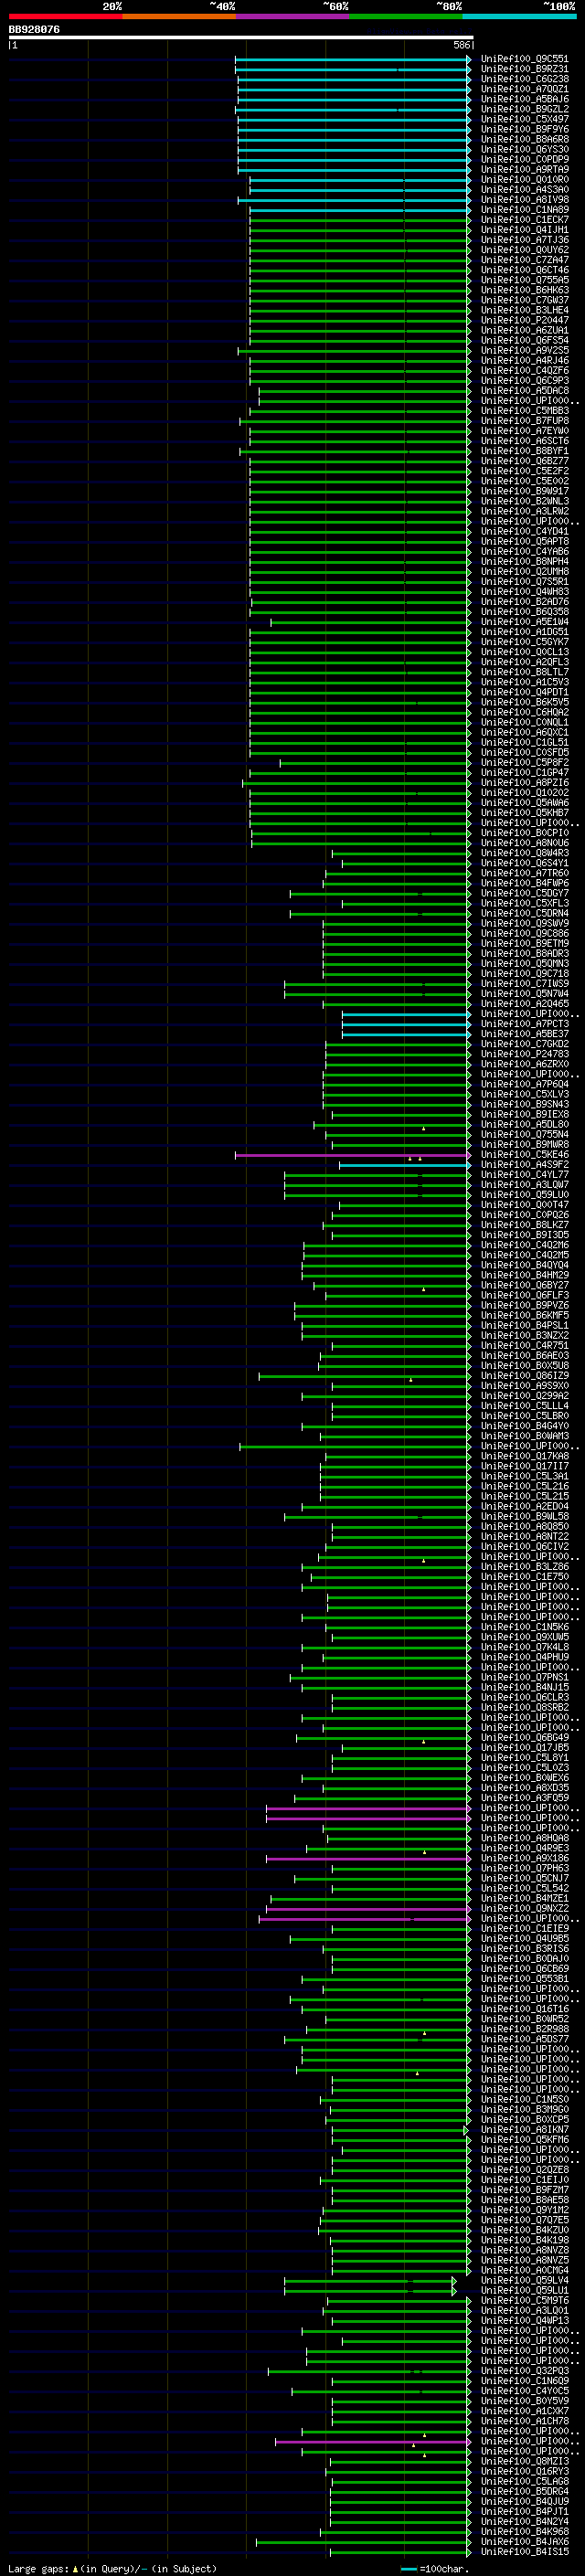
Task: Click the UniRef100_A5BAJ6 label
Action: (x=524, y=99)
